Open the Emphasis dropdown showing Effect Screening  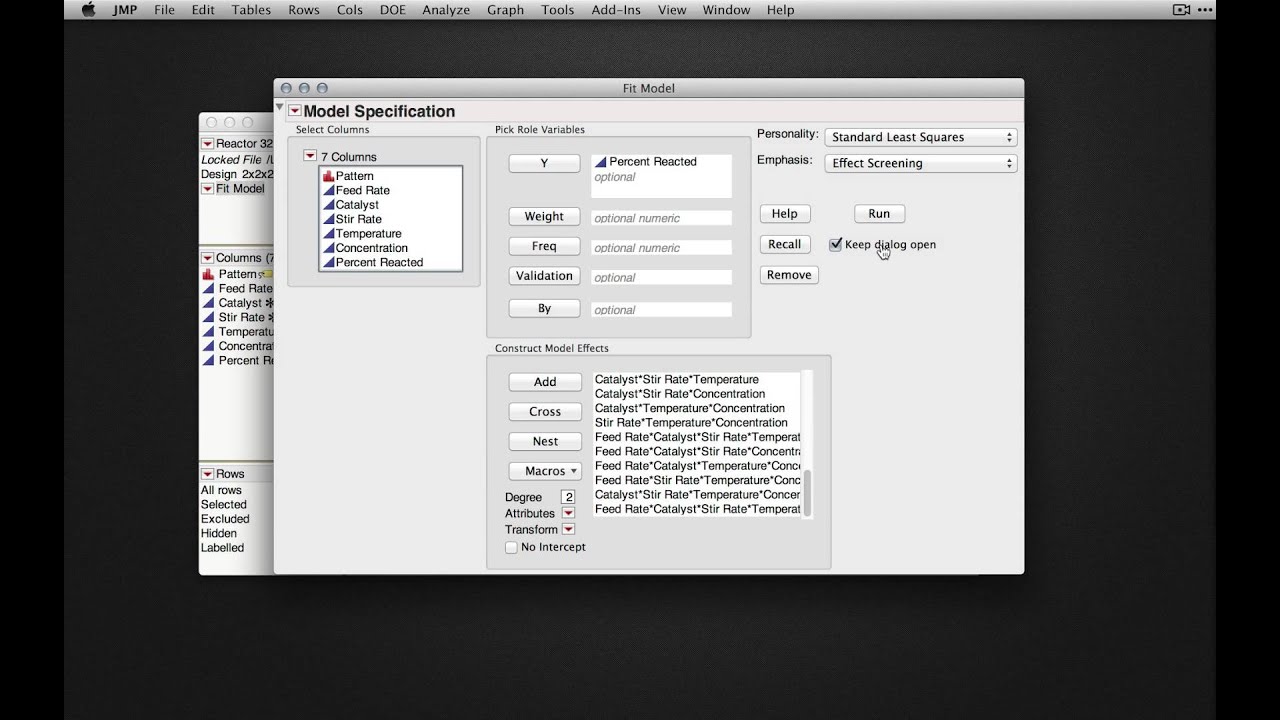point(920,163)
